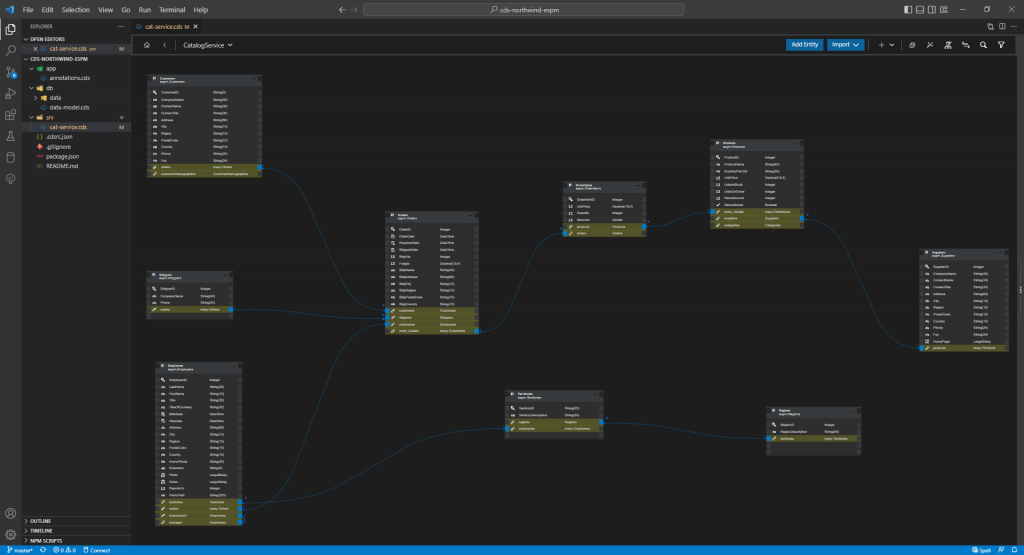Image resolution: width=1024 pixels, height=555 pixels.
Task: Click the back arrow in modeler toolbar
Action: coord(165,45)
